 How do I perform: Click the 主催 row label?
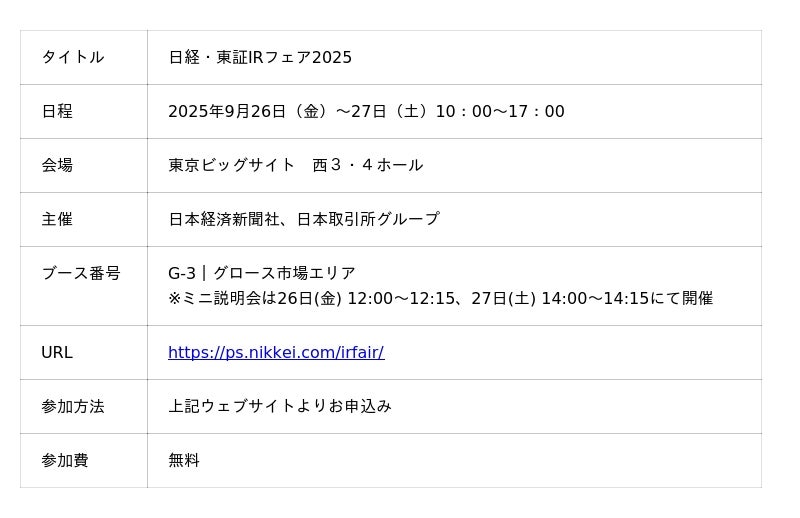57,220
